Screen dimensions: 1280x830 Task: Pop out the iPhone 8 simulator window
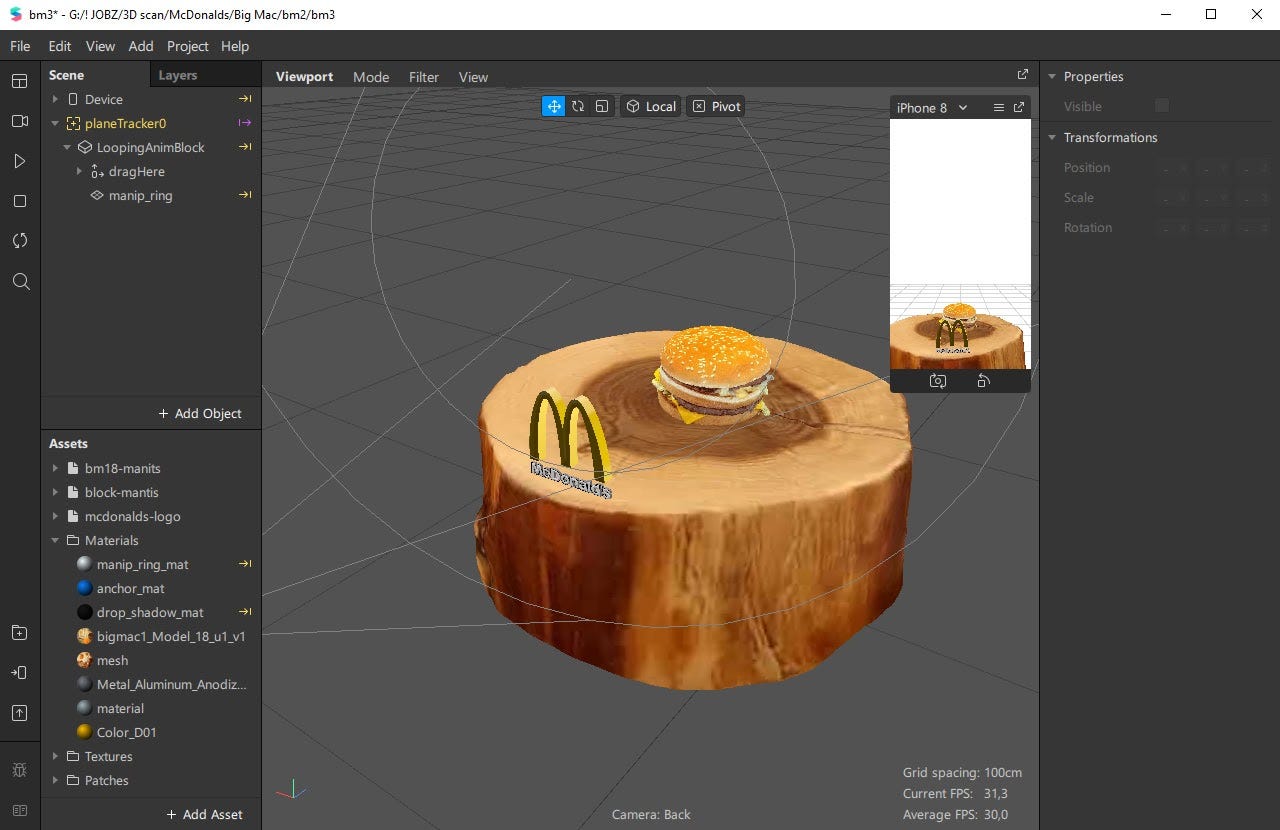(1019, 108)
